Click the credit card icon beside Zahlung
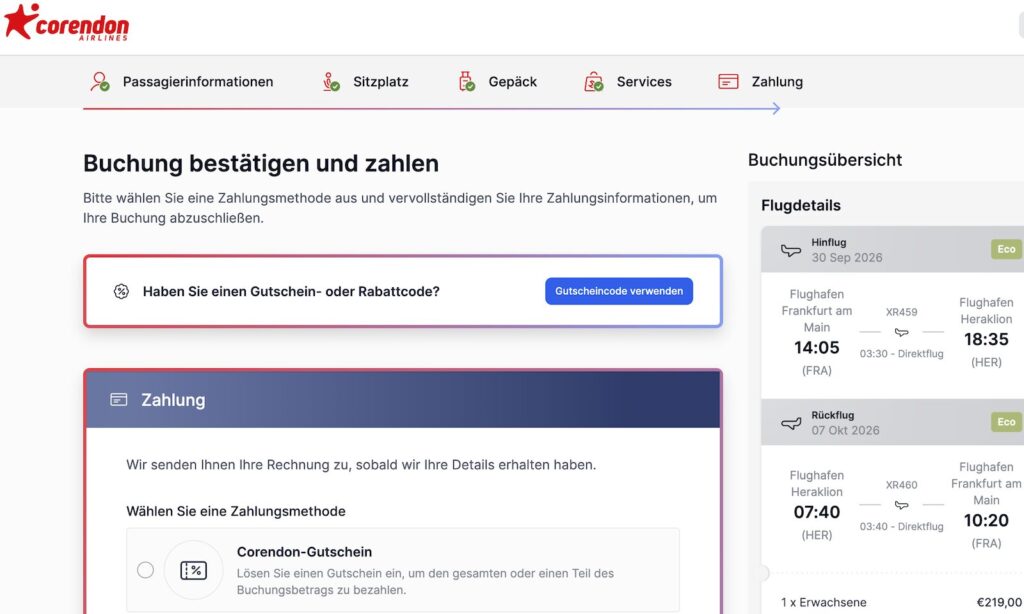Viewport: 1024px width, 614px height. [x=729, y=81]
